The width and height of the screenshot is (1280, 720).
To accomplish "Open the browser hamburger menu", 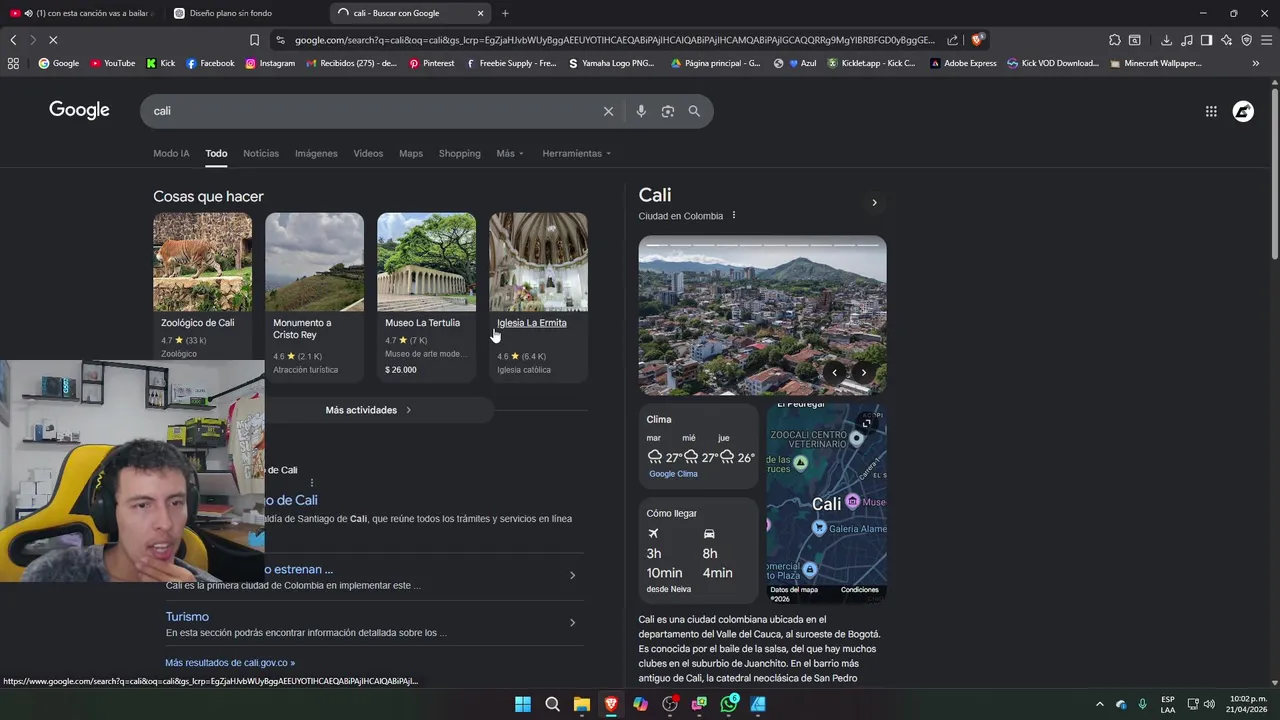I will tap(1267, 40).
